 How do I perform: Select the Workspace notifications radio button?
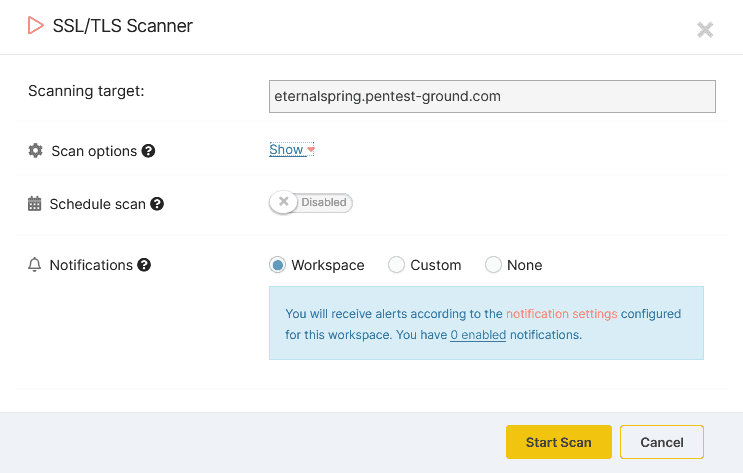(278, 265)
